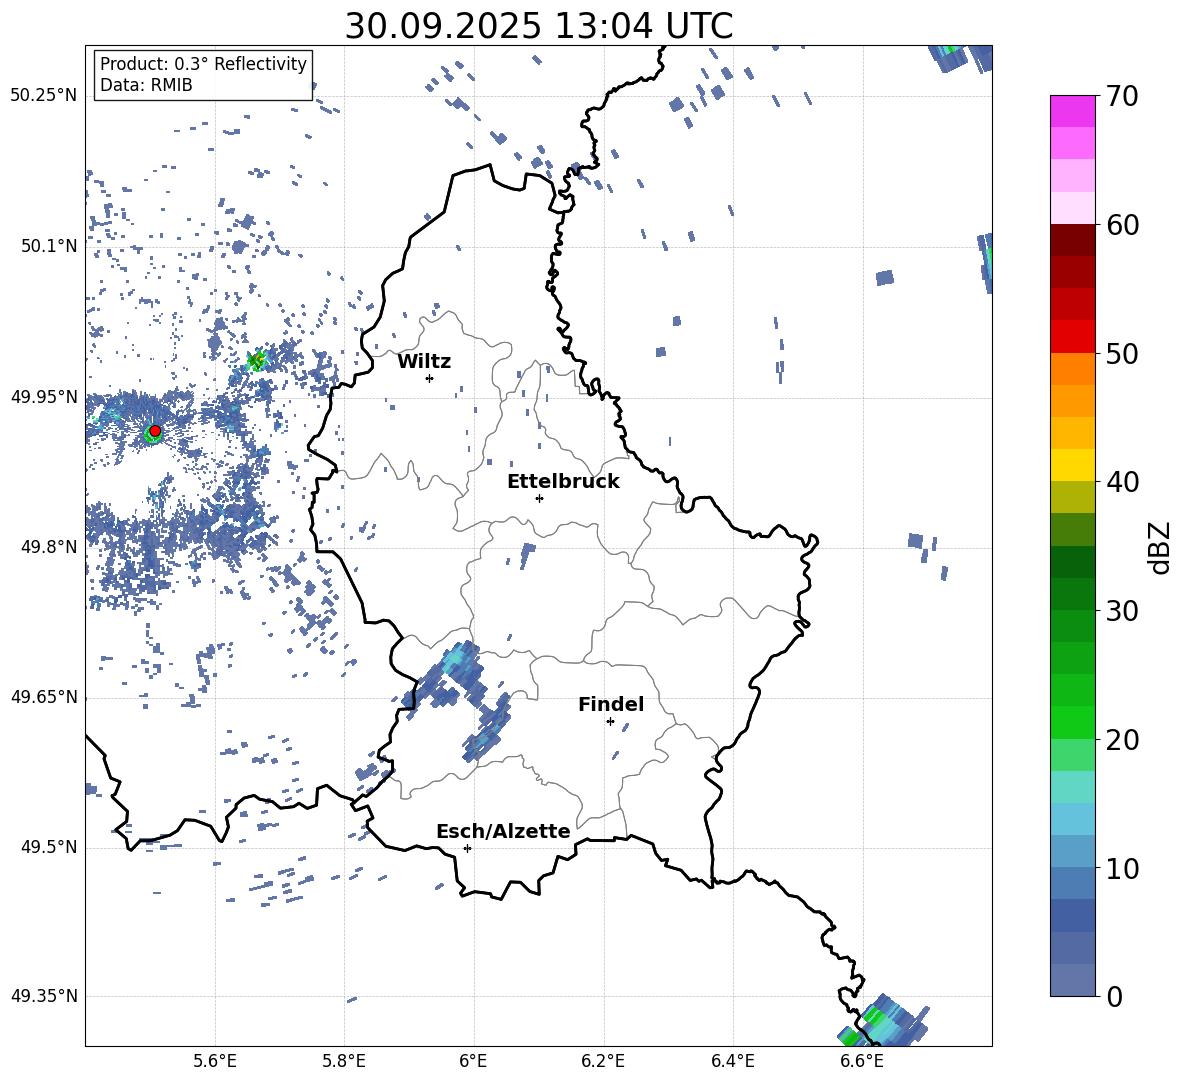
Task: Click the longitude label 6.4°E
Action: click(732, 1061)
